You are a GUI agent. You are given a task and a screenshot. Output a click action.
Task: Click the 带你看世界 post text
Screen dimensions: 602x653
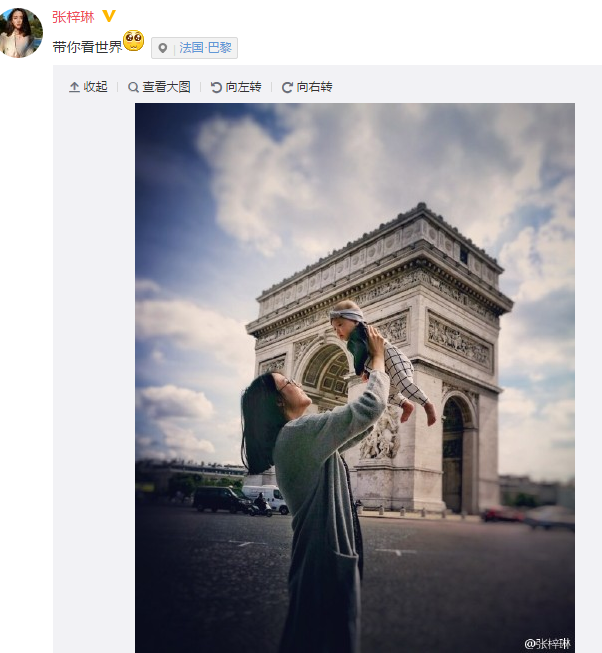tap(87, 47)
